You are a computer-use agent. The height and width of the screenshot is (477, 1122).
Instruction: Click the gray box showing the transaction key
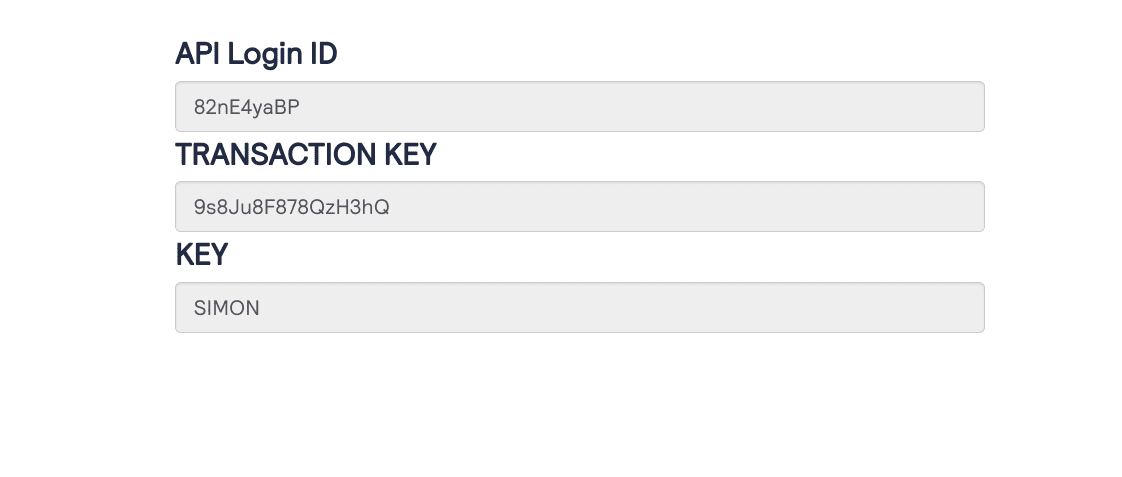coord(580,207)
